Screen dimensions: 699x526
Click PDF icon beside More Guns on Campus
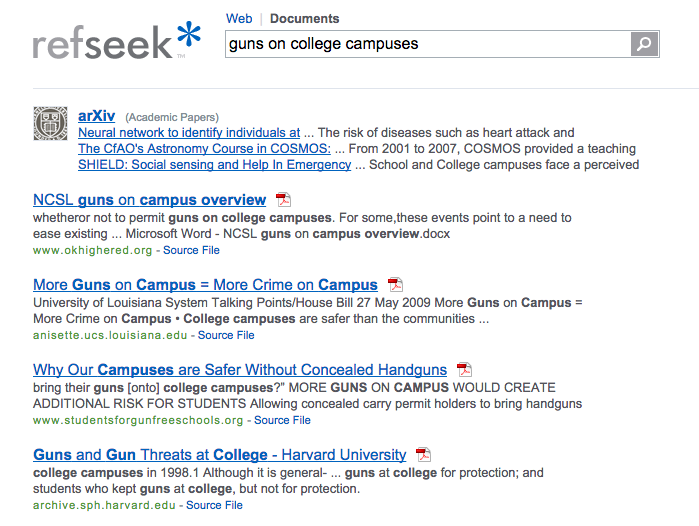pos(395,285)
